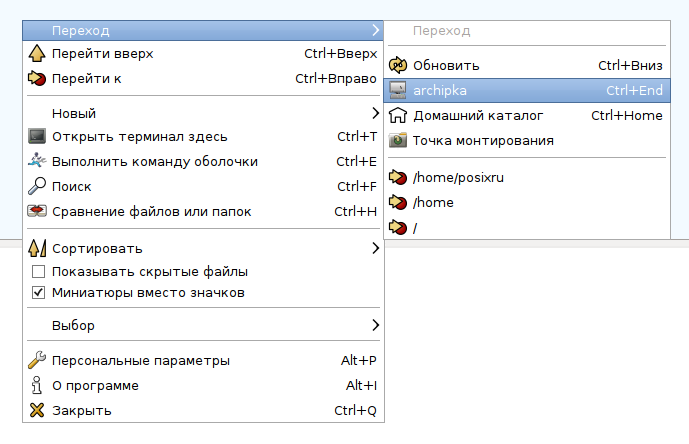Open the Новый submenu item
Viewport: 689px width, 444px height.
tap(203, 113)
